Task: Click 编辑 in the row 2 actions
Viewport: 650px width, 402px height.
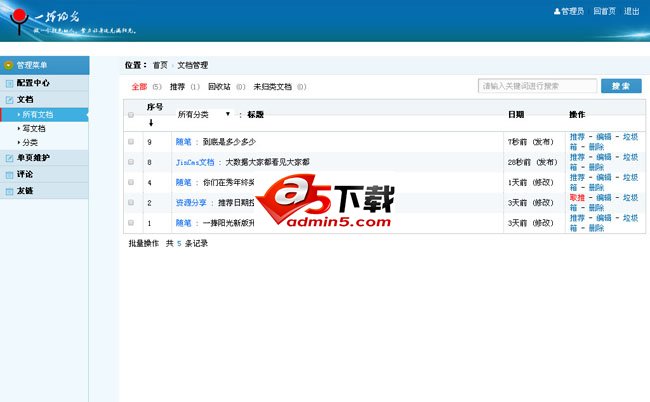Action: [x=604, y=198]
